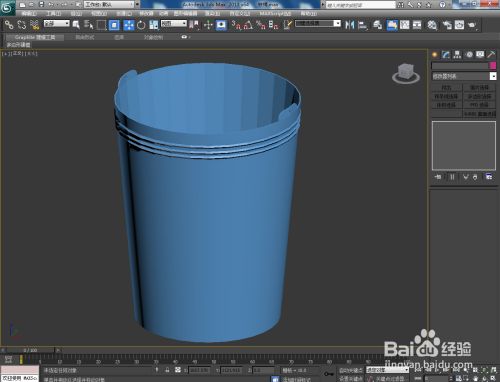Click the Auto Key button
The image size is (500, 382).
pyautogui.click(x=351, y=370)
